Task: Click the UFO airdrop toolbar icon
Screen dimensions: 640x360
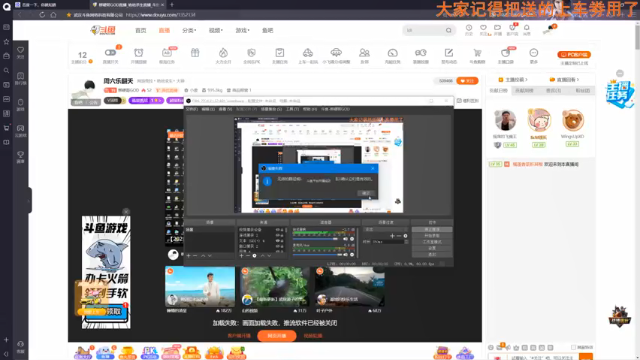Action: (336, 53)
